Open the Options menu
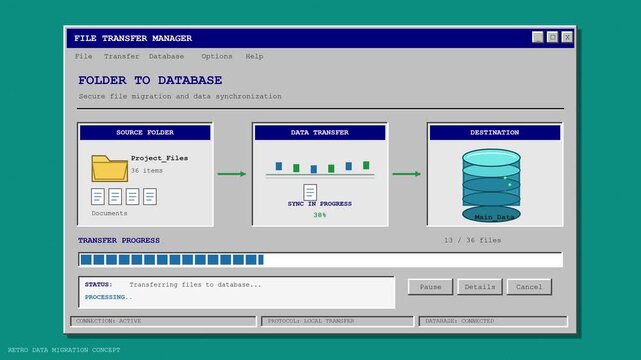Screen dimensions: 641x360 click(217, 56)
